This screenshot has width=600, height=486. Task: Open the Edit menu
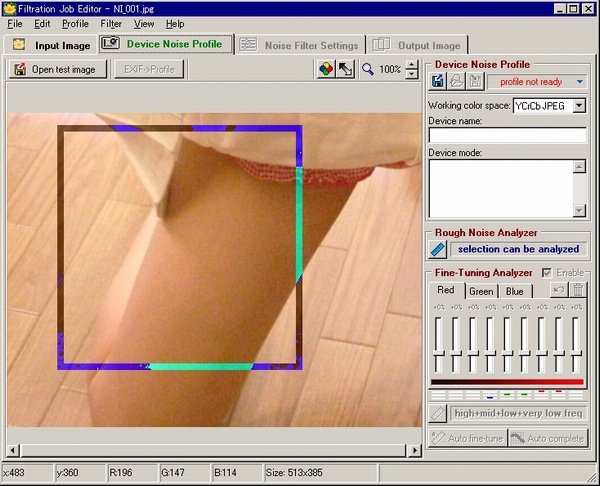42,24
